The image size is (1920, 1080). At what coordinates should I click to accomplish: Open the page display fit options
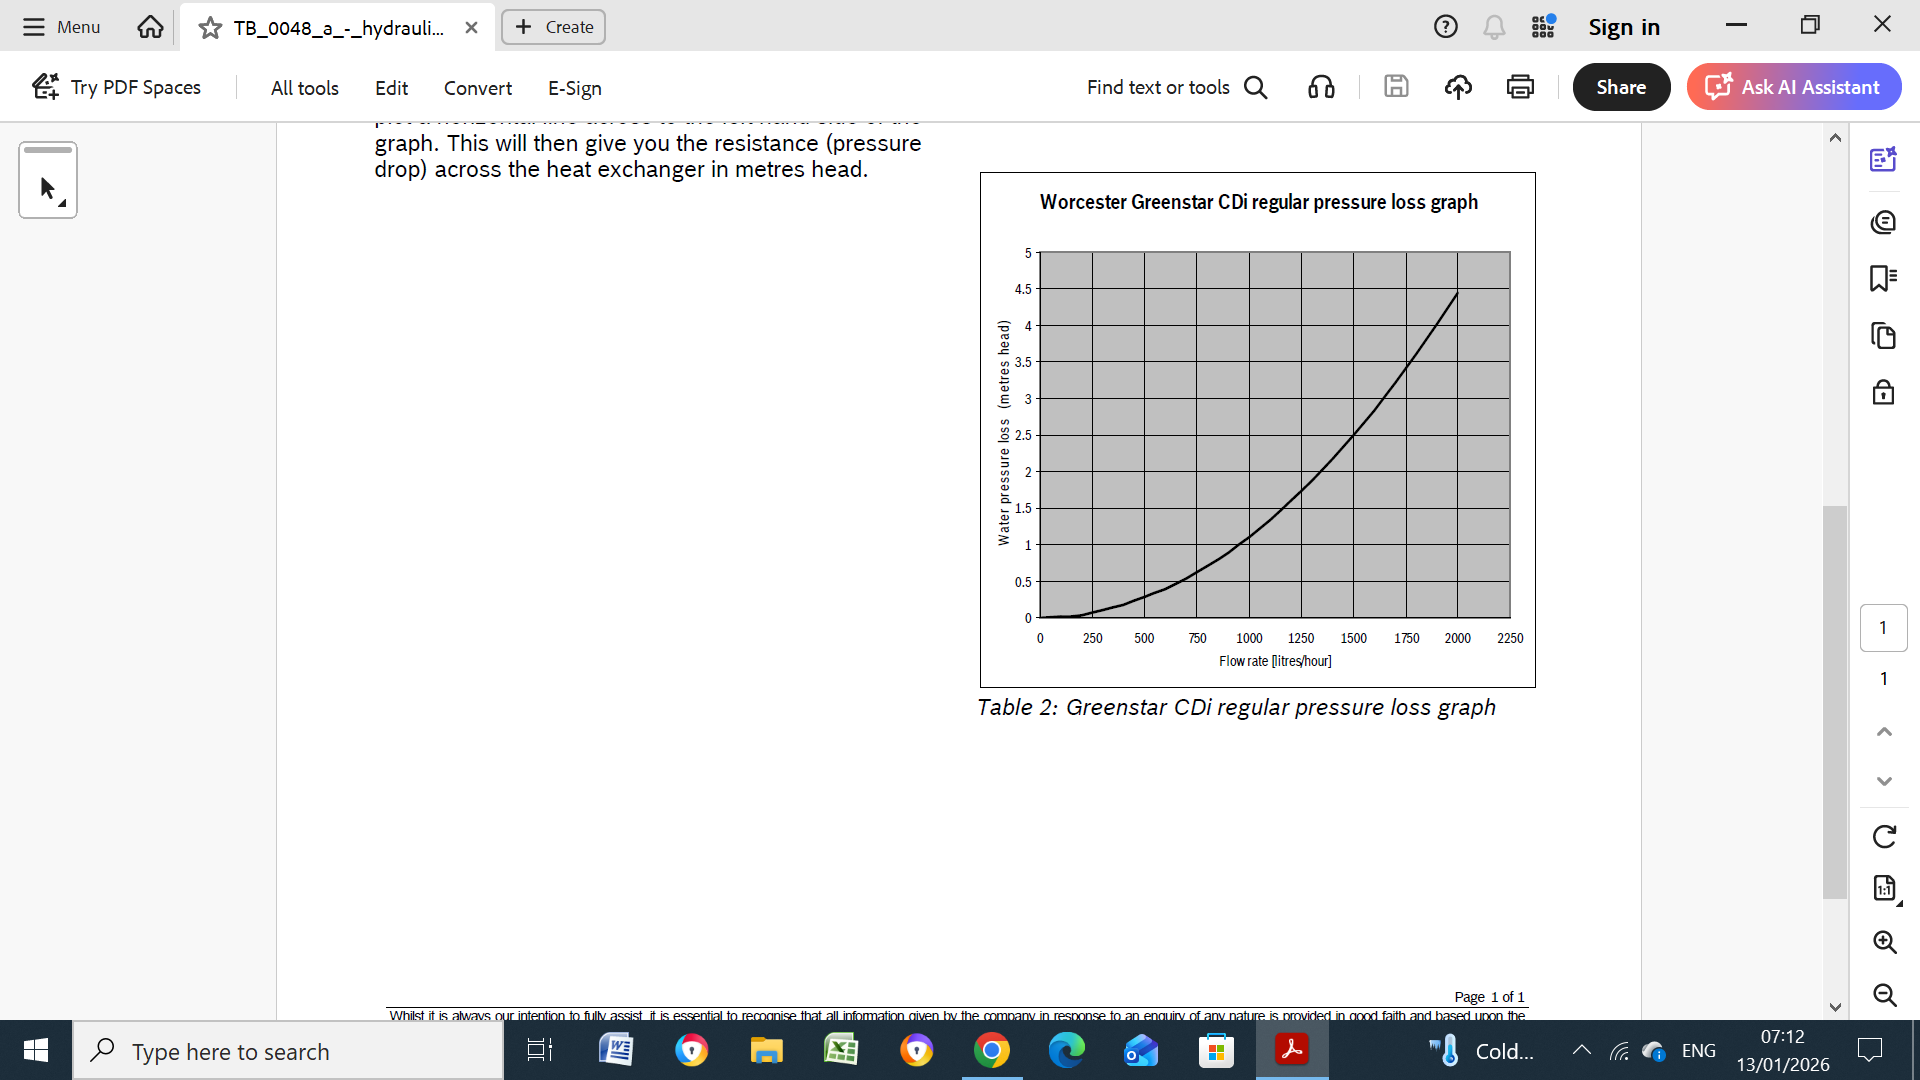tap(1884, 888)
